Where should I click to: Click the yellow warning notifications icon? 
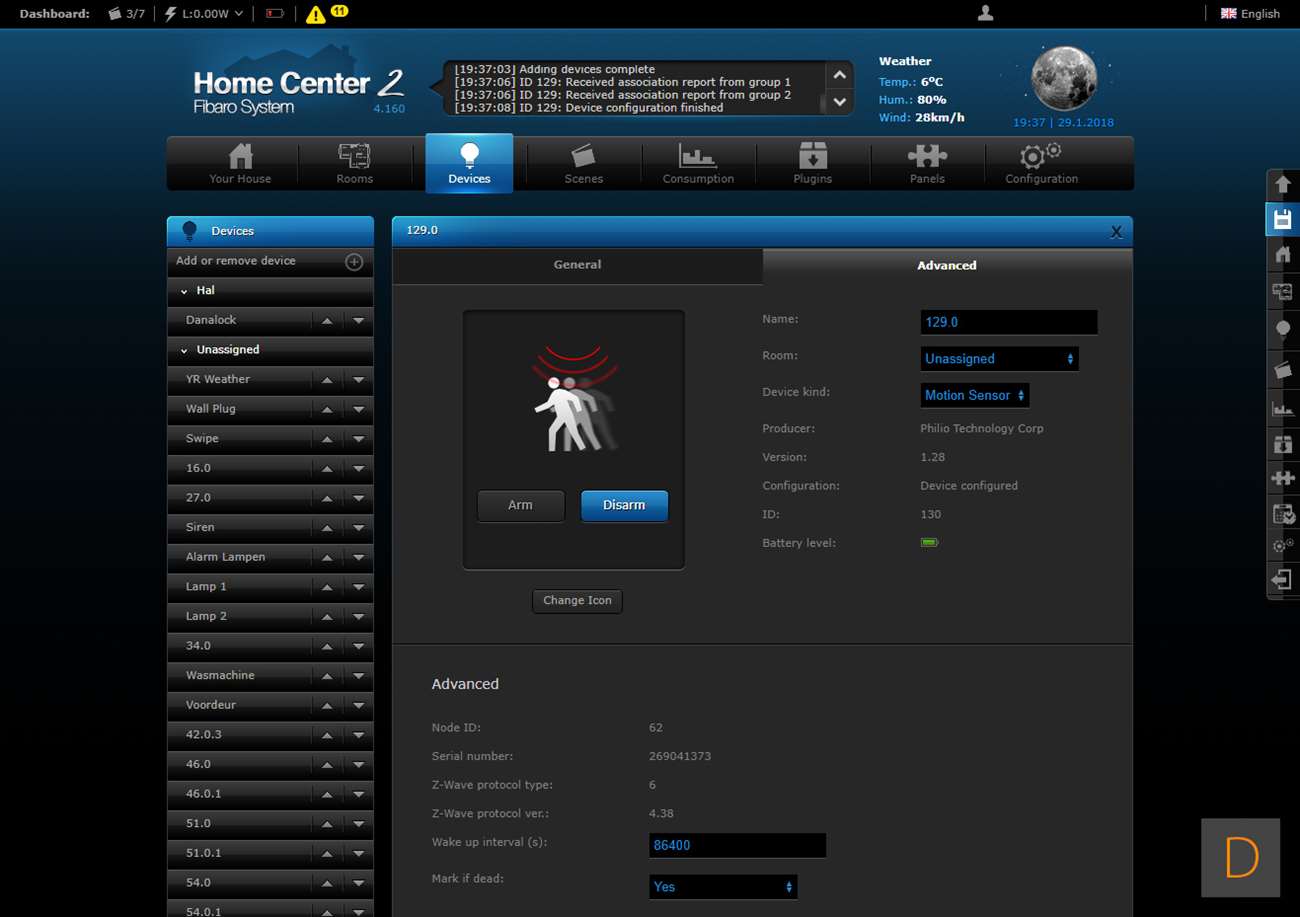pyautogui.click(x=316, y=14)
